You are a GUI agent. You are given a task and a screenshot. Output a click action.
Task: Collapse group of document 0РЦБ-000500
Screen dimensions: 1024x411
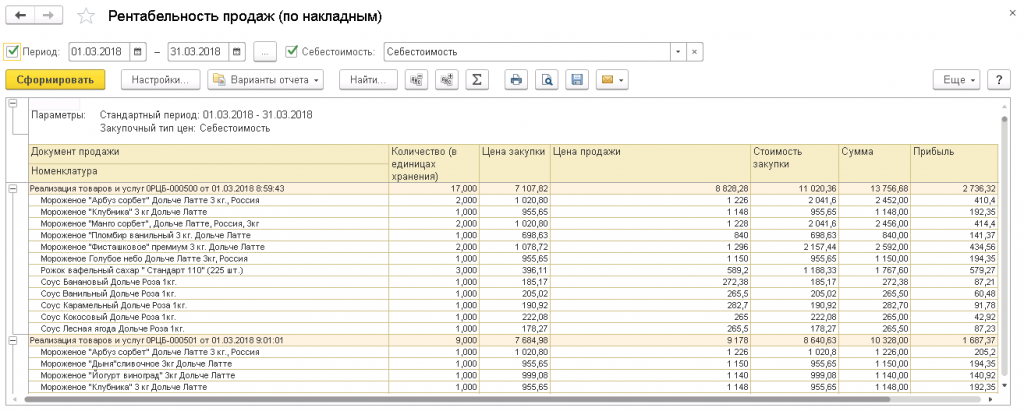(13, 188)
